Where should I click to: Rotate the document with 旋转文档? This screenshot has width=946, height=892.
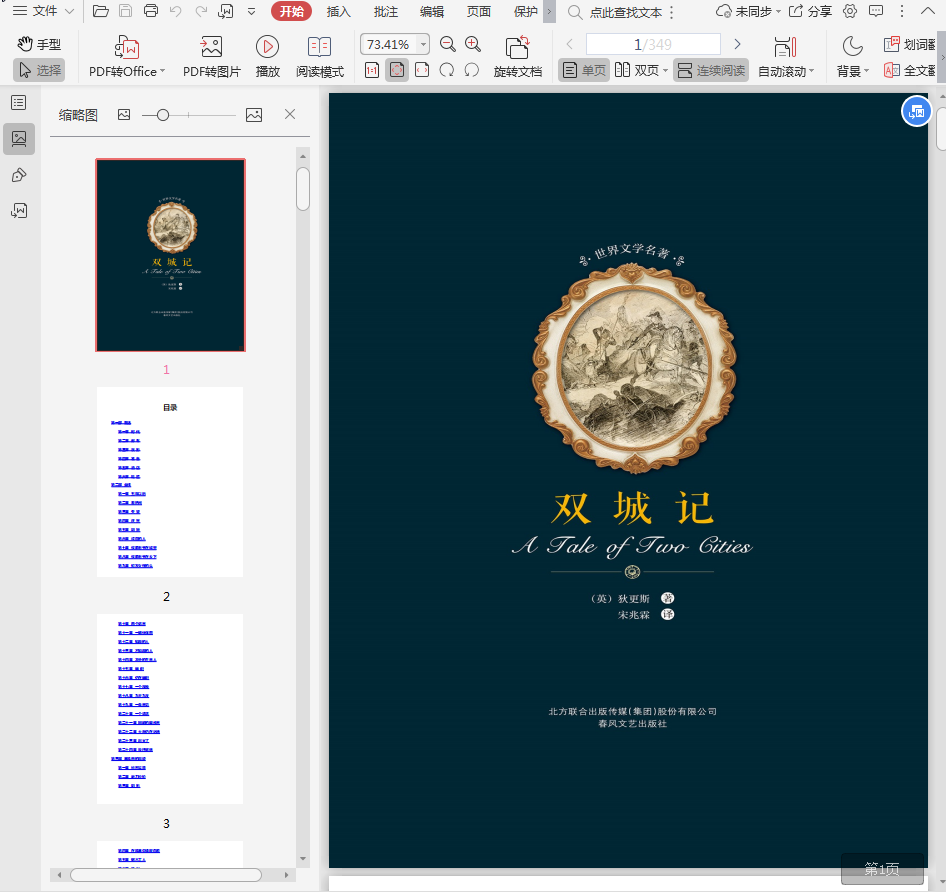tap(517, 47)
